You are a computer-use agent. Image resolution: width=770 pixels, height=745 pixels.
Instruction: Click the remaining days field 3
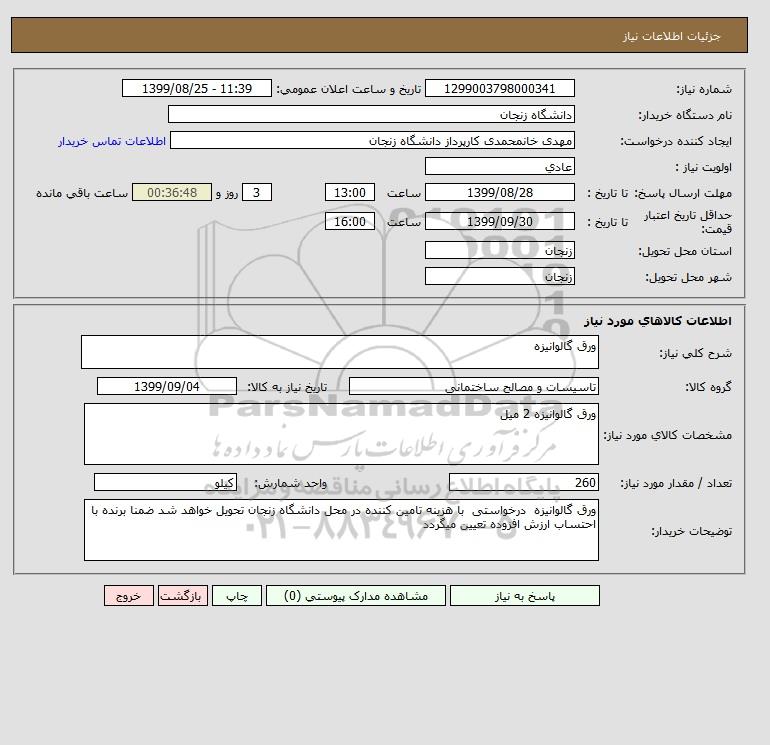257,193
